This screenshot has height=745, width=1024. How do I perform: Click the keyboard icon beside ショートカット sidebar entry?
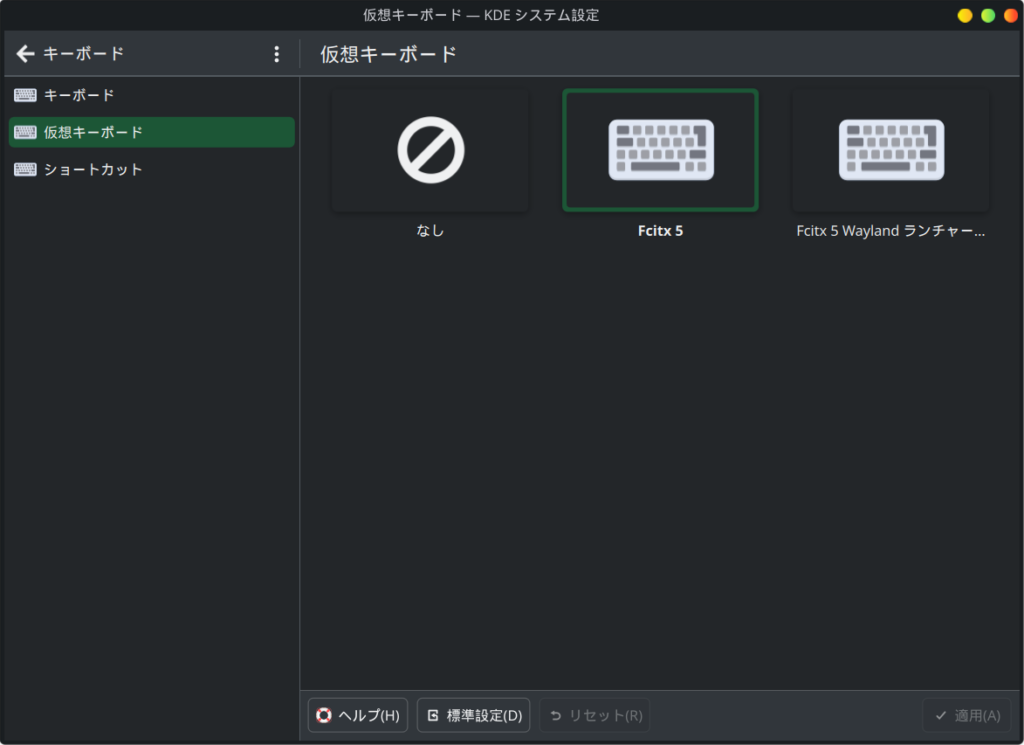pyautogui.click(x=24, y=169)
